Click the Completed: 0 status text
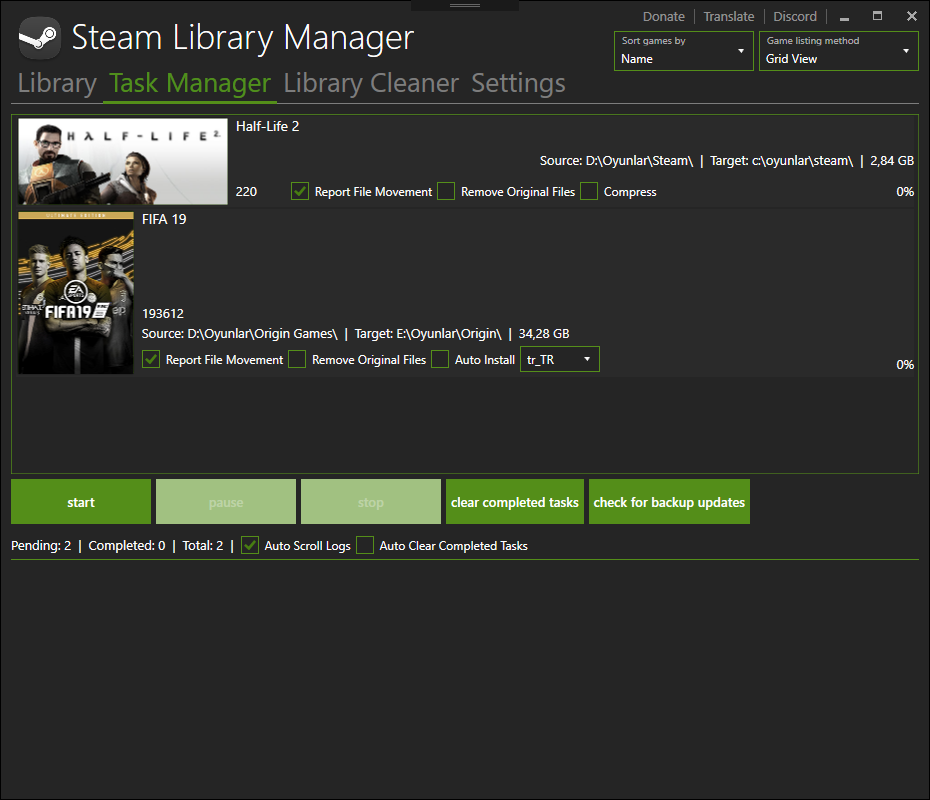The width and height of the screenshot is (930, 800). (127, 546)
